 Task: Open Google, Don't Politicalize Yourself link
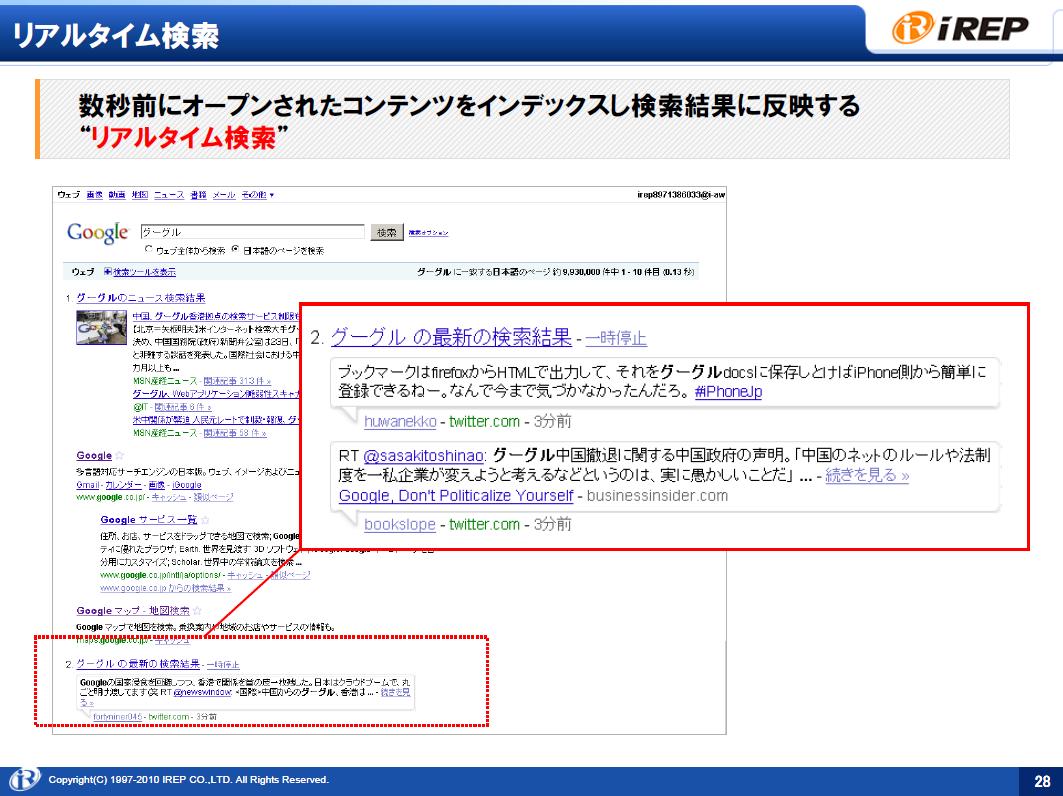[456, 496]
